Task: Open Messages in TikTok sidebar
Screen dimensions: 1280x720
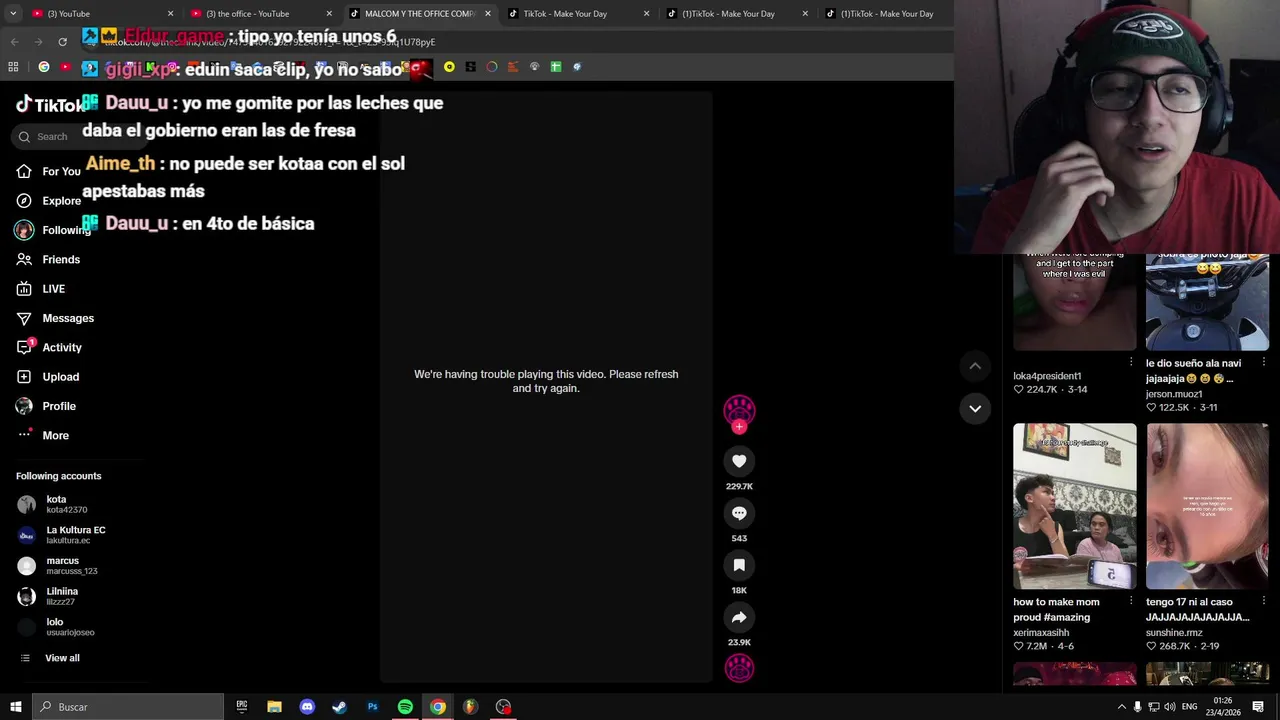Action: coord(55,318)
